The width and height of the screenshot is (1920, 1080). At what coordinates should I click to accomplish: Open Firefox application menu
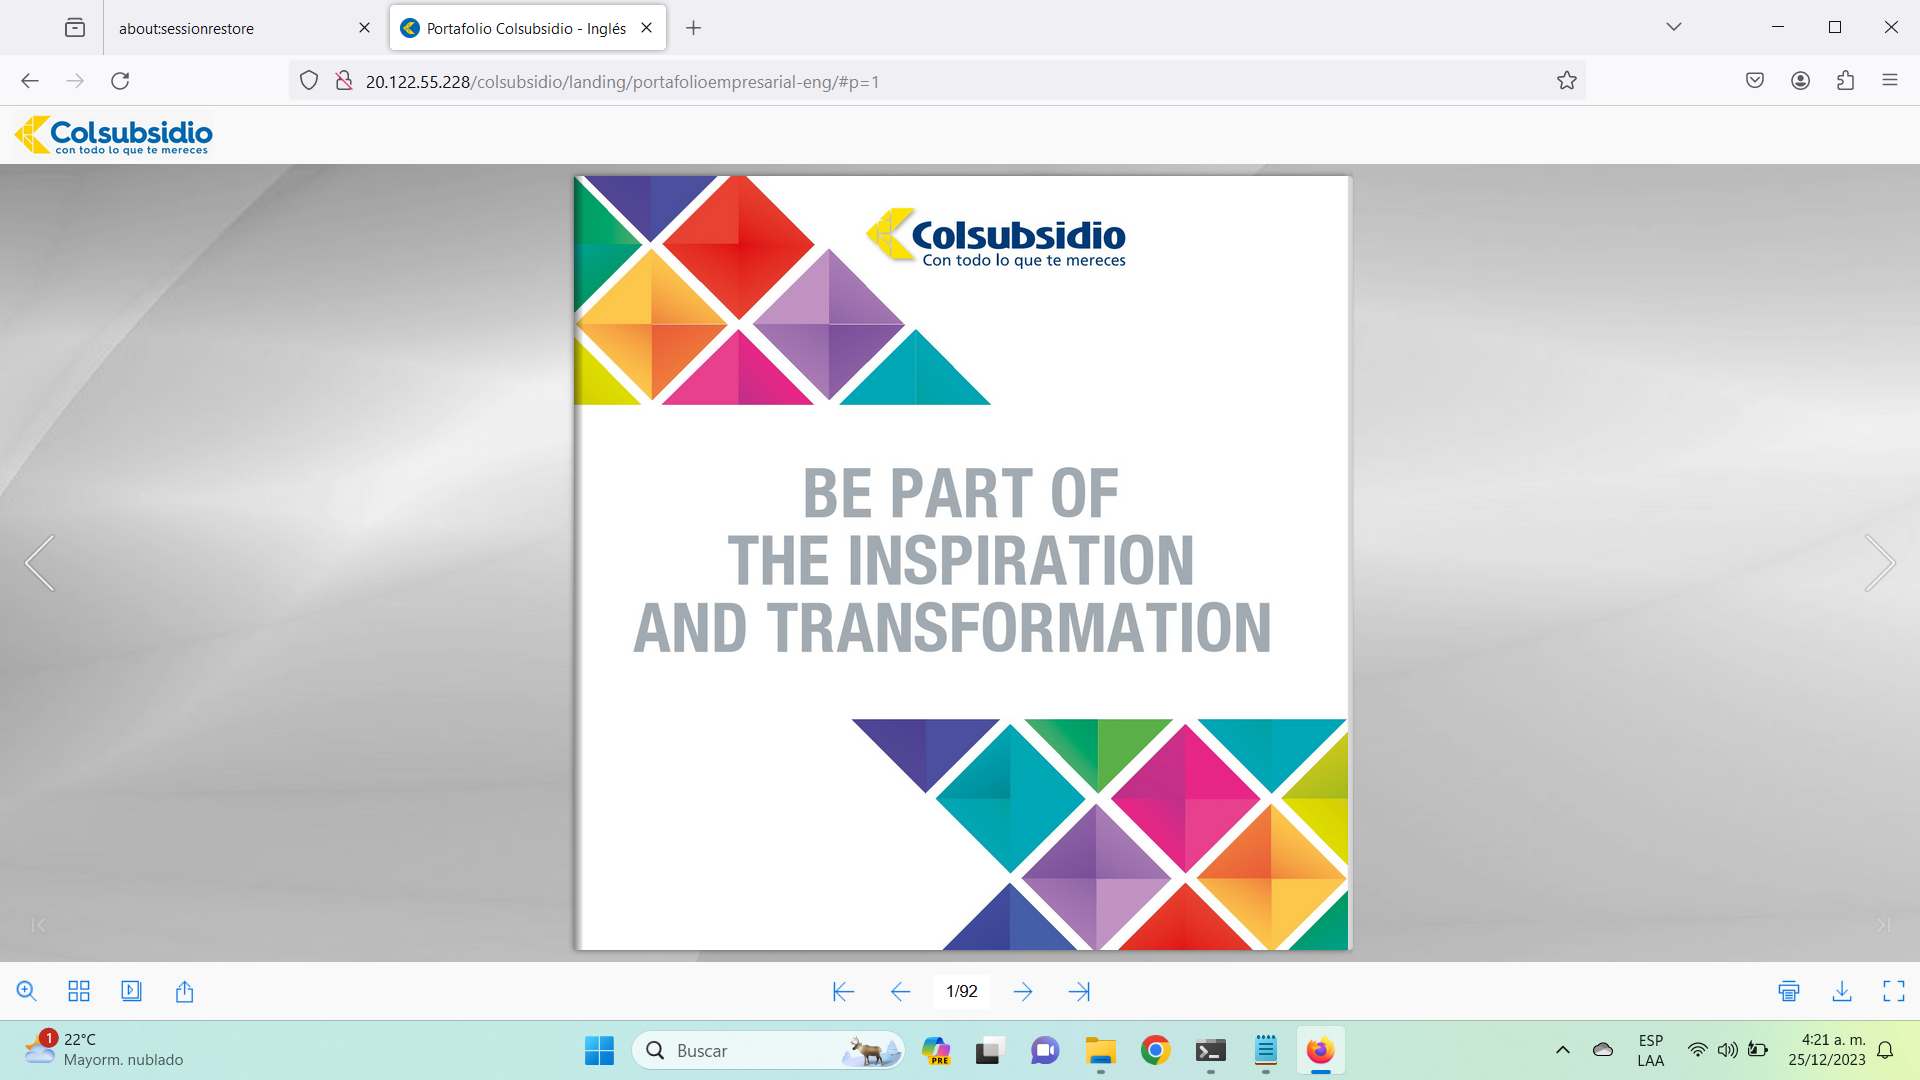(x=1889, y=81)
